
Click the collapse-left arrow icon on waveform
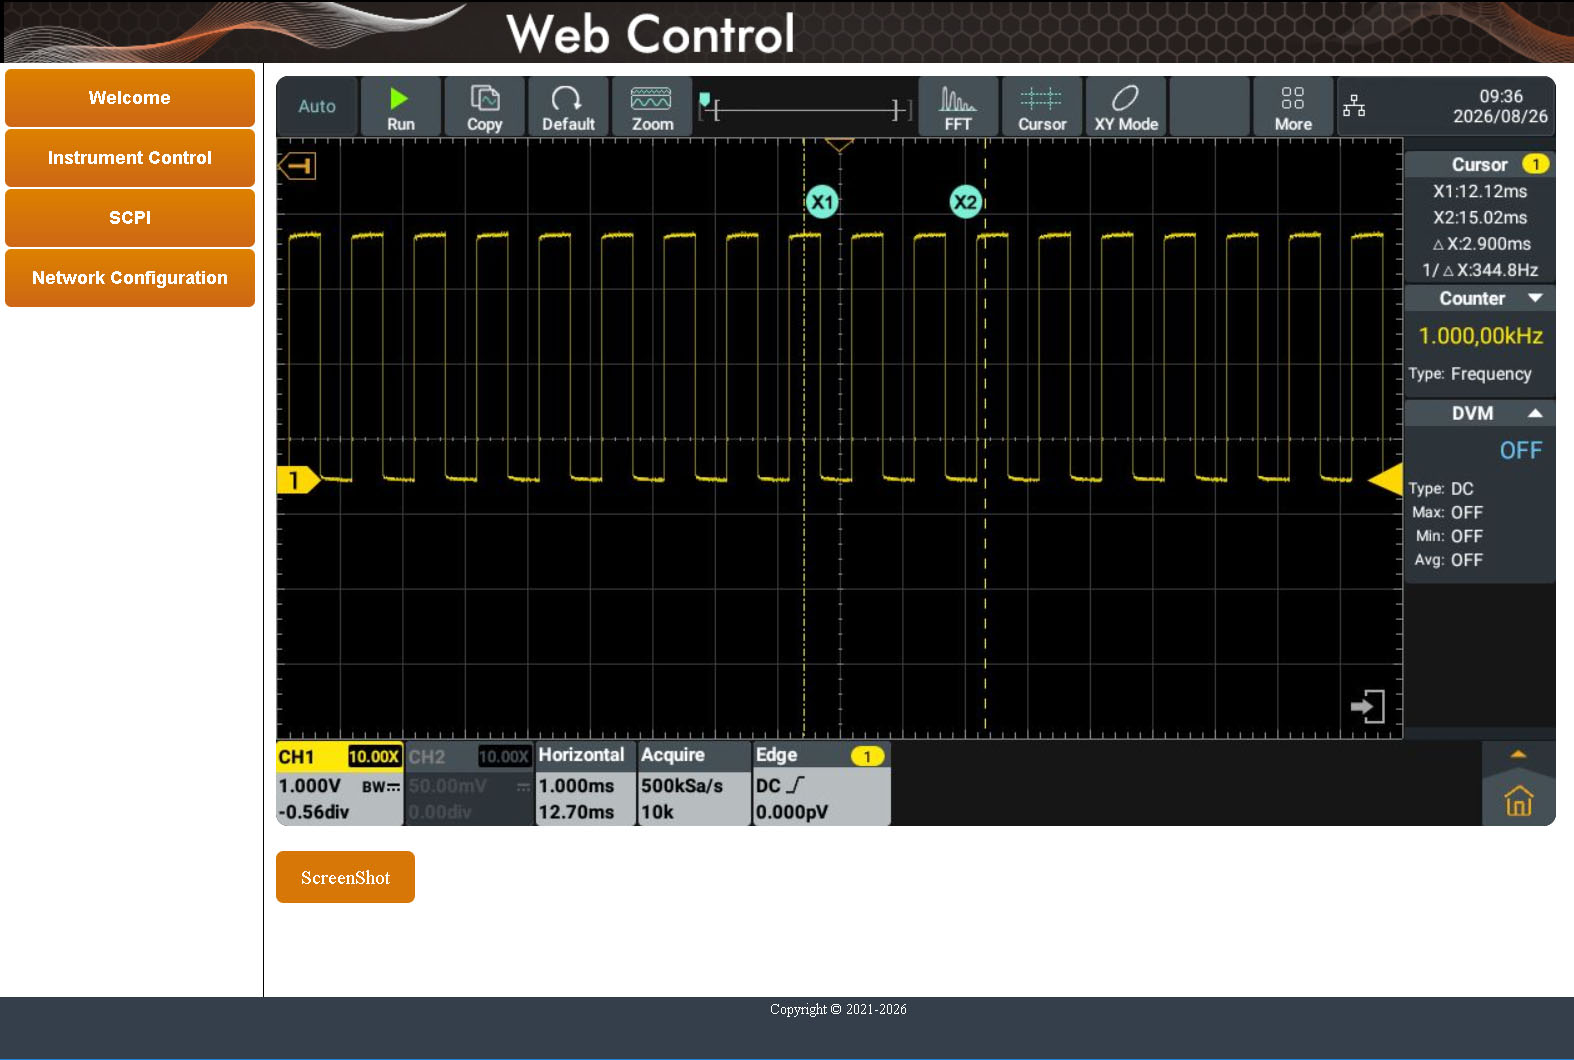coord(297,165)
